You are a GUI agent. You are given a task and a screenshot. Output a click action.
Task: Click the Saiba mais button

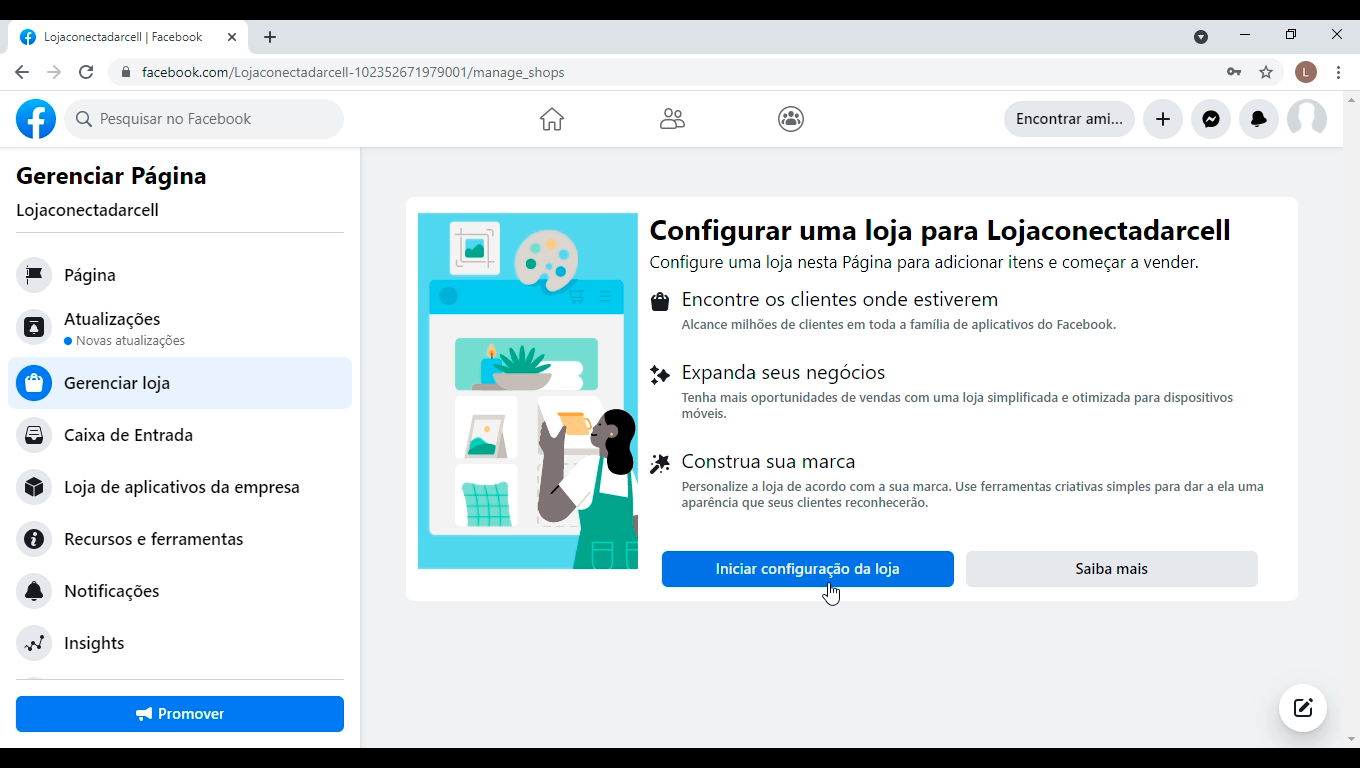1112,569
